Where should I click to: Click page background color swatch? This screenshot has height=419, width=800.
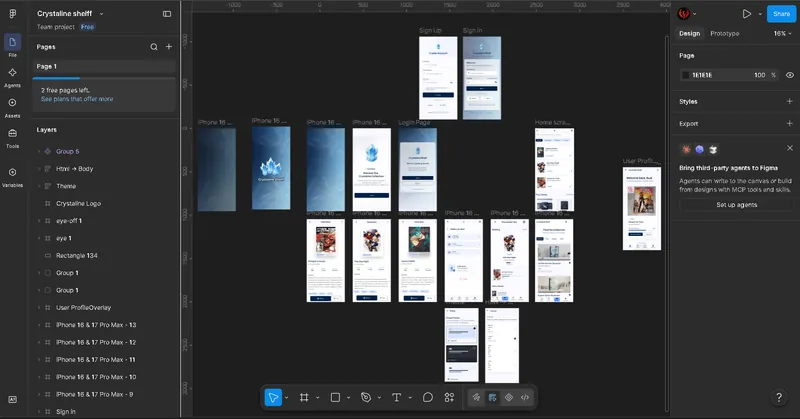tap(685, 75)
